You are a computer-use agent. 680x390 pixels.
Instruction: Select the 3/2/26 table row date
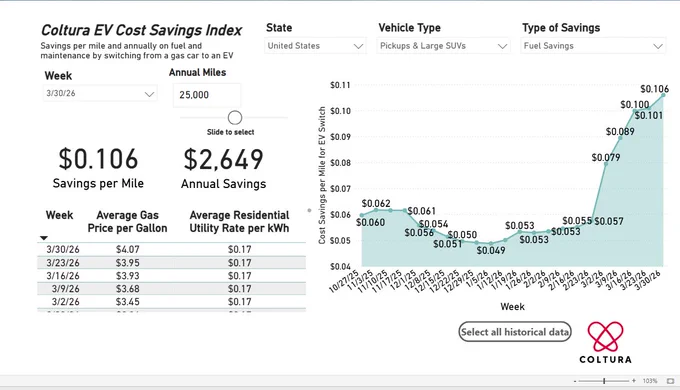65,302
